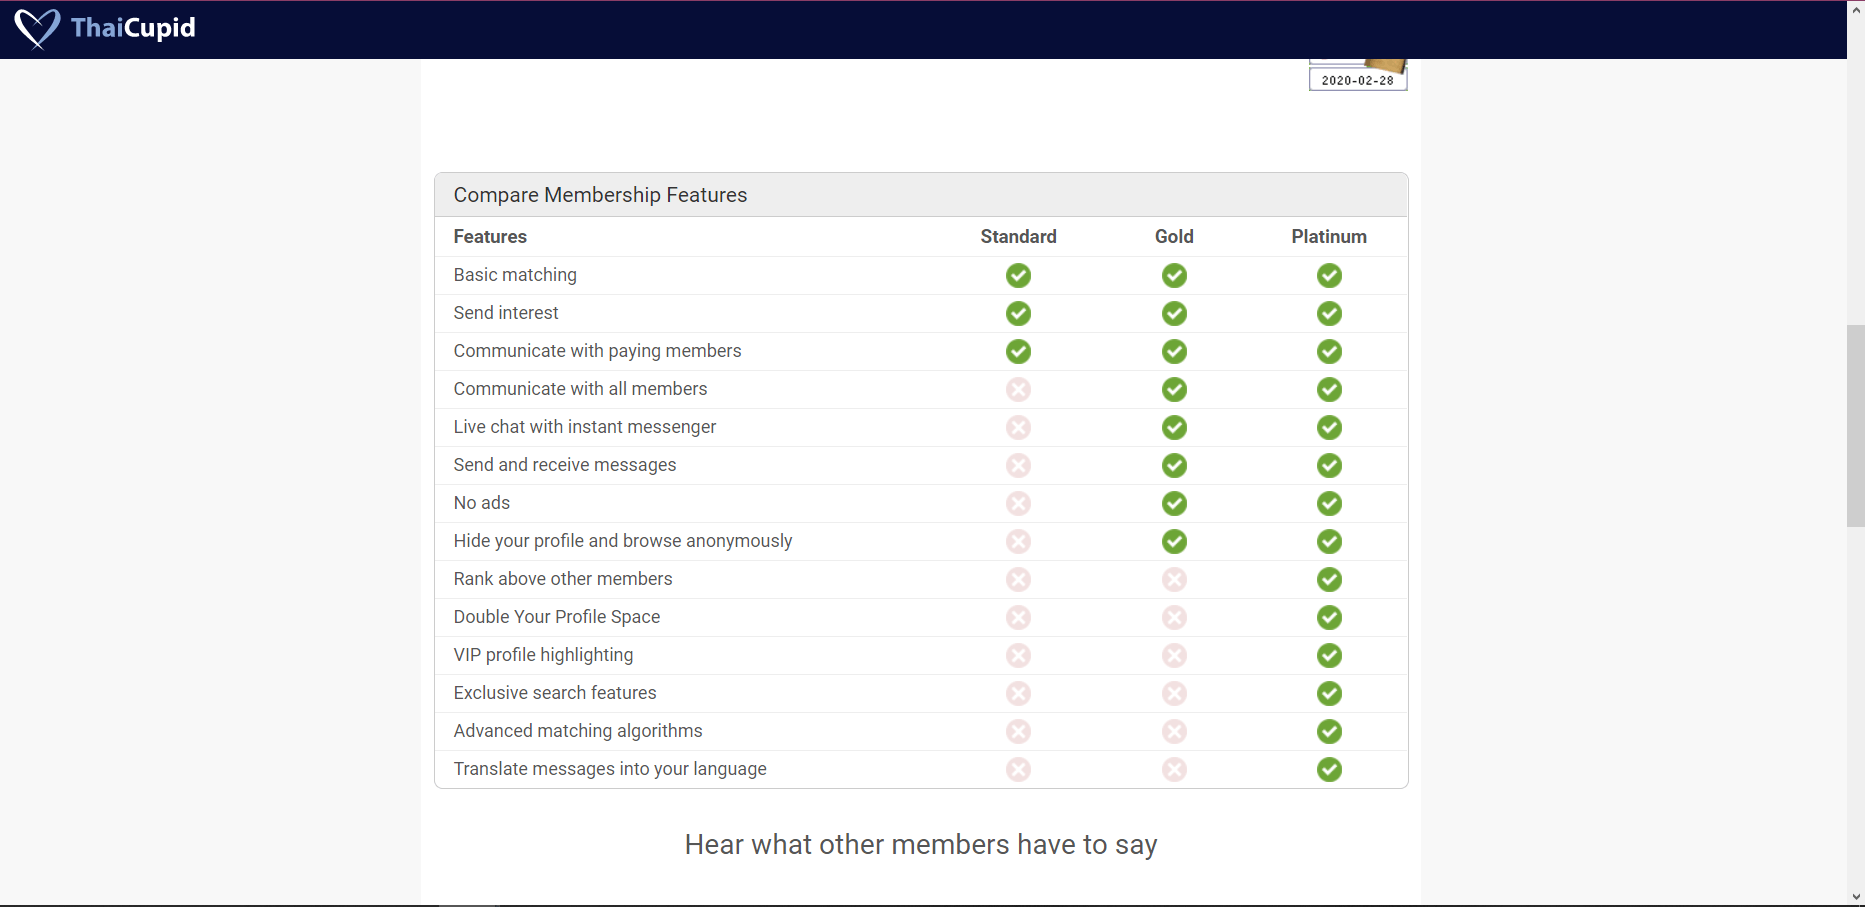Image resolution: width=1865 pixels, height=907 pixels.
Task: Click the Gold column header
Action: (1174, 237)
